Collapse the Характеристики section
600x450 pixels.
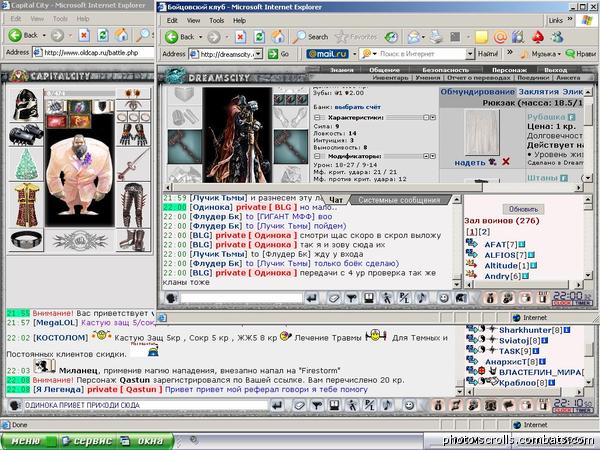[x=317, y=117]
